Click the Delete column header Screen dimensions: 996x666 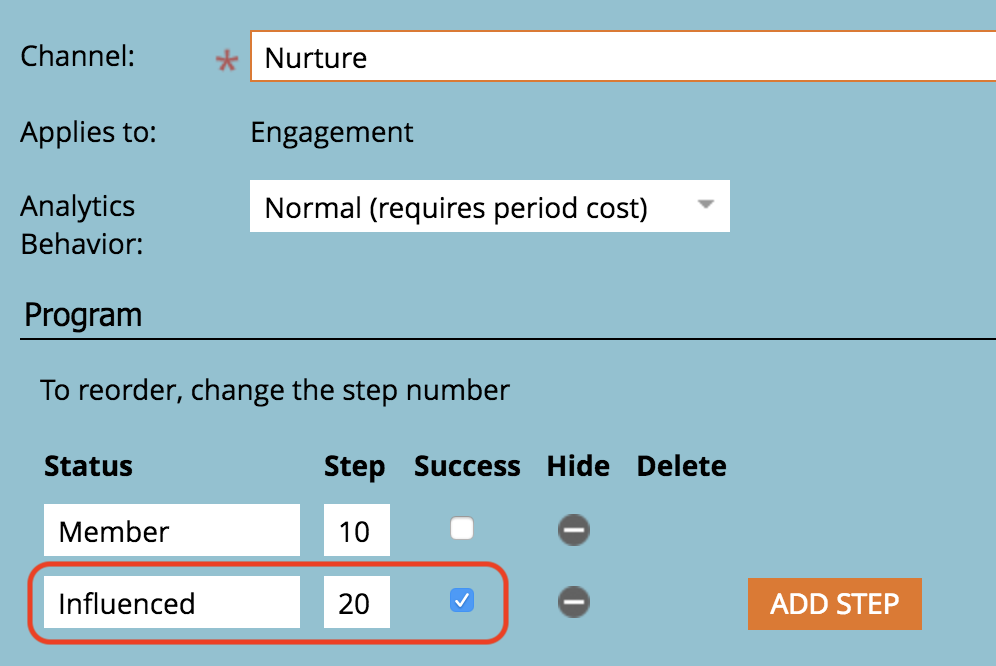click(681, 467)
